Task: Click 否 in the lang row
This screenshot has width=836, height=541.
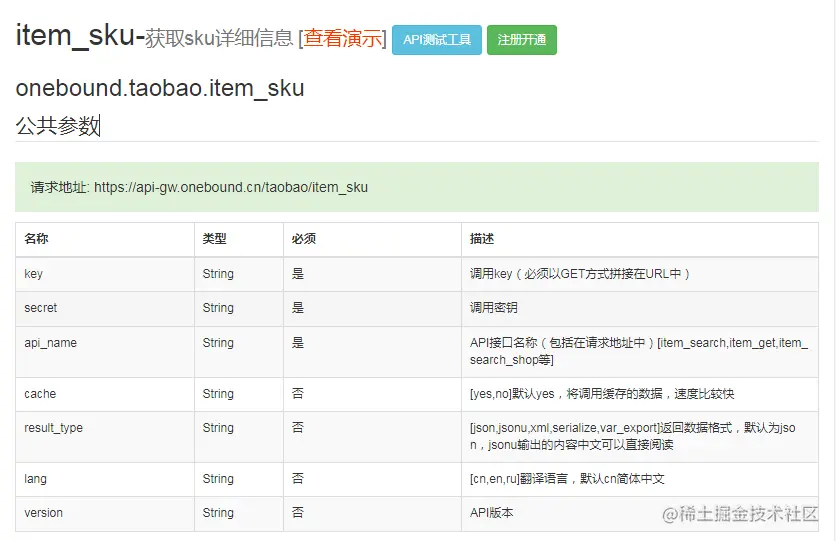Action: point(298,479)
